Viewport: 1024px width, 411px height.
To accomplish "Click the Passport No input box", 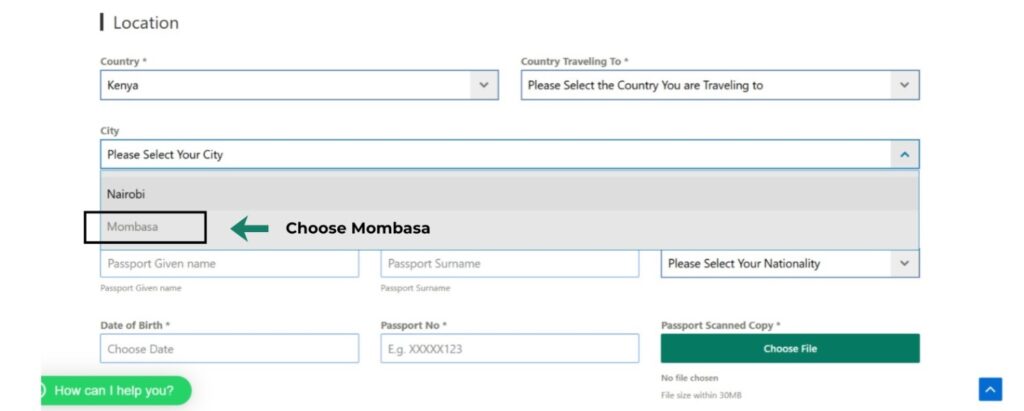I will pos(509,349).
